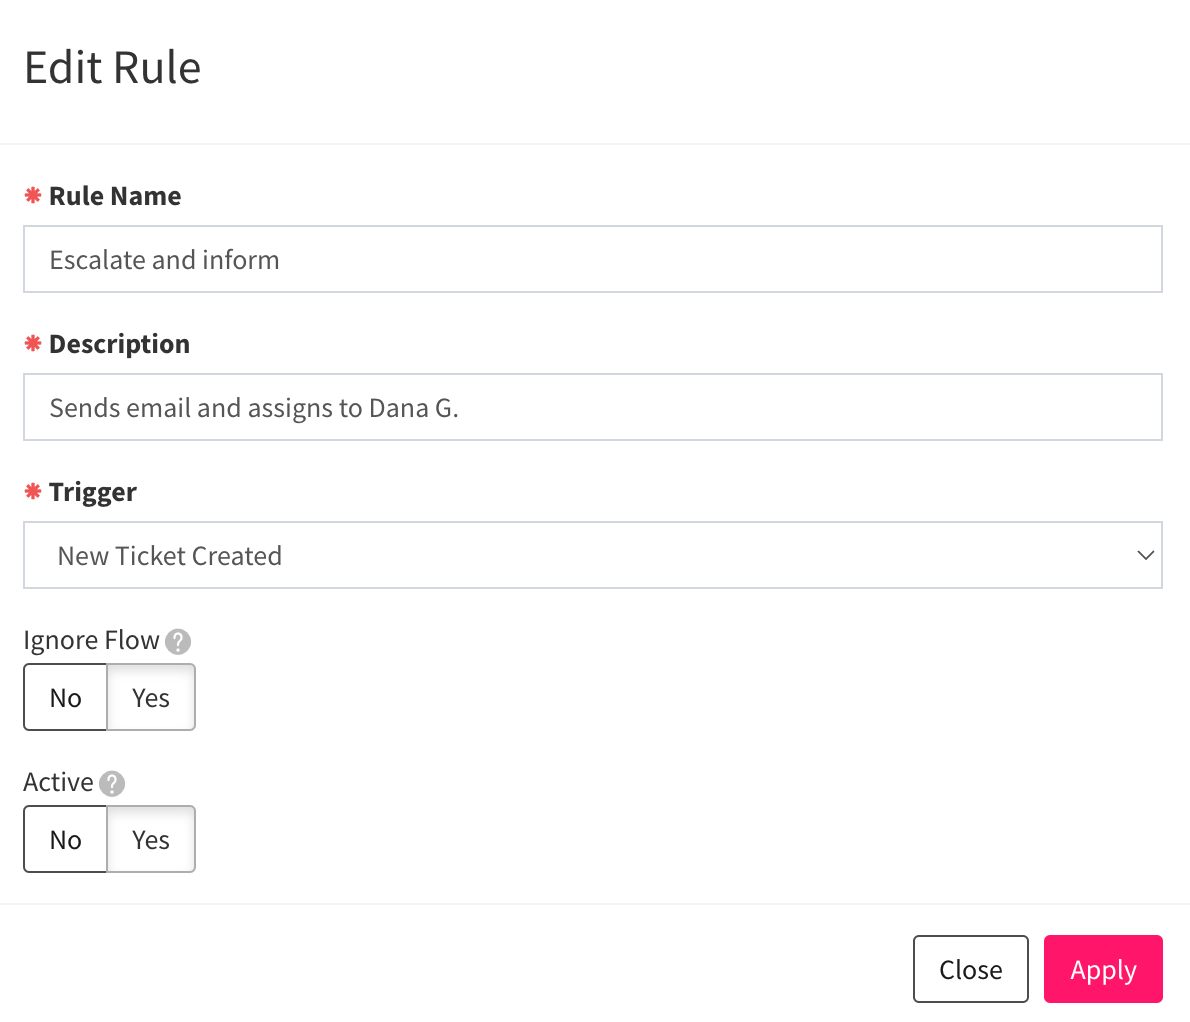Open the New Ticket Created trigger select
Screen dimensions: 1190x1022
[x=593, y=555]
